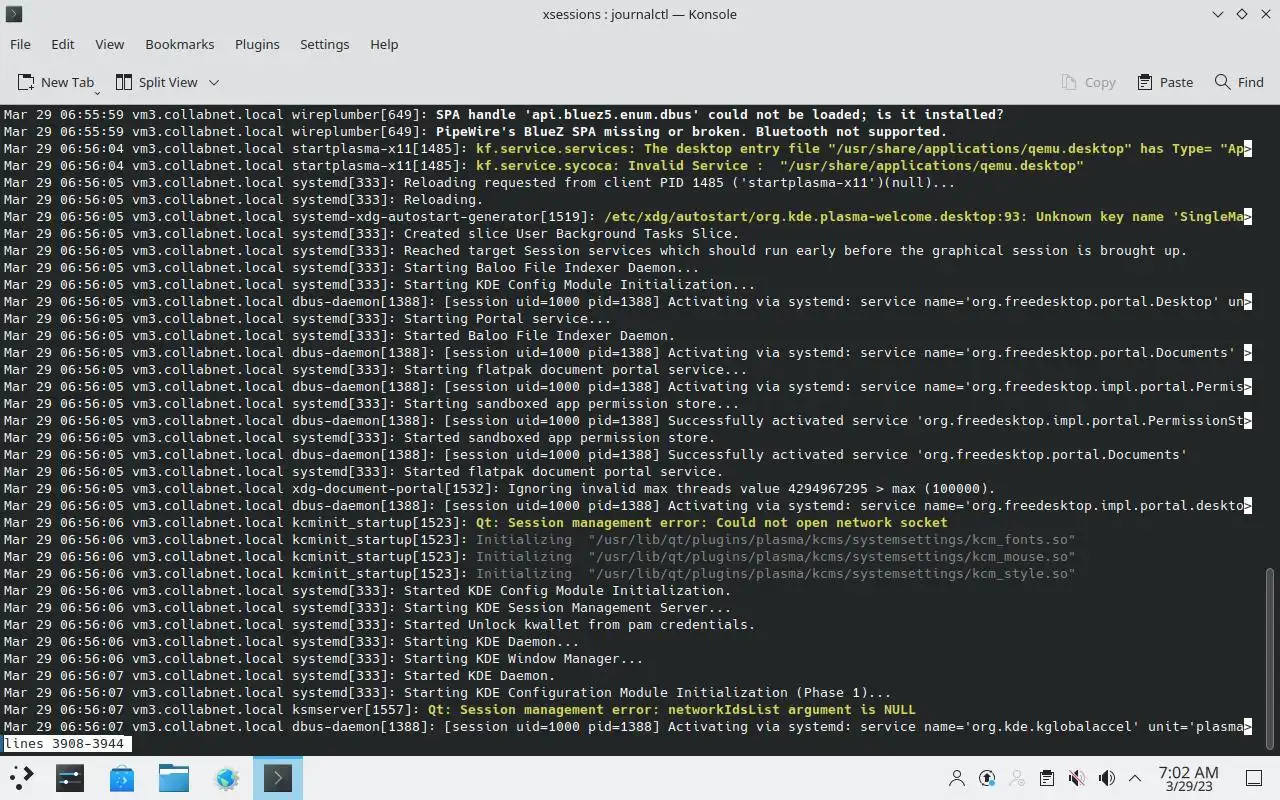Click the 'Starting Baloo File Indexer Daemon...' line
This screenshot has height=800, width=1280.
(x=351, y=267)
